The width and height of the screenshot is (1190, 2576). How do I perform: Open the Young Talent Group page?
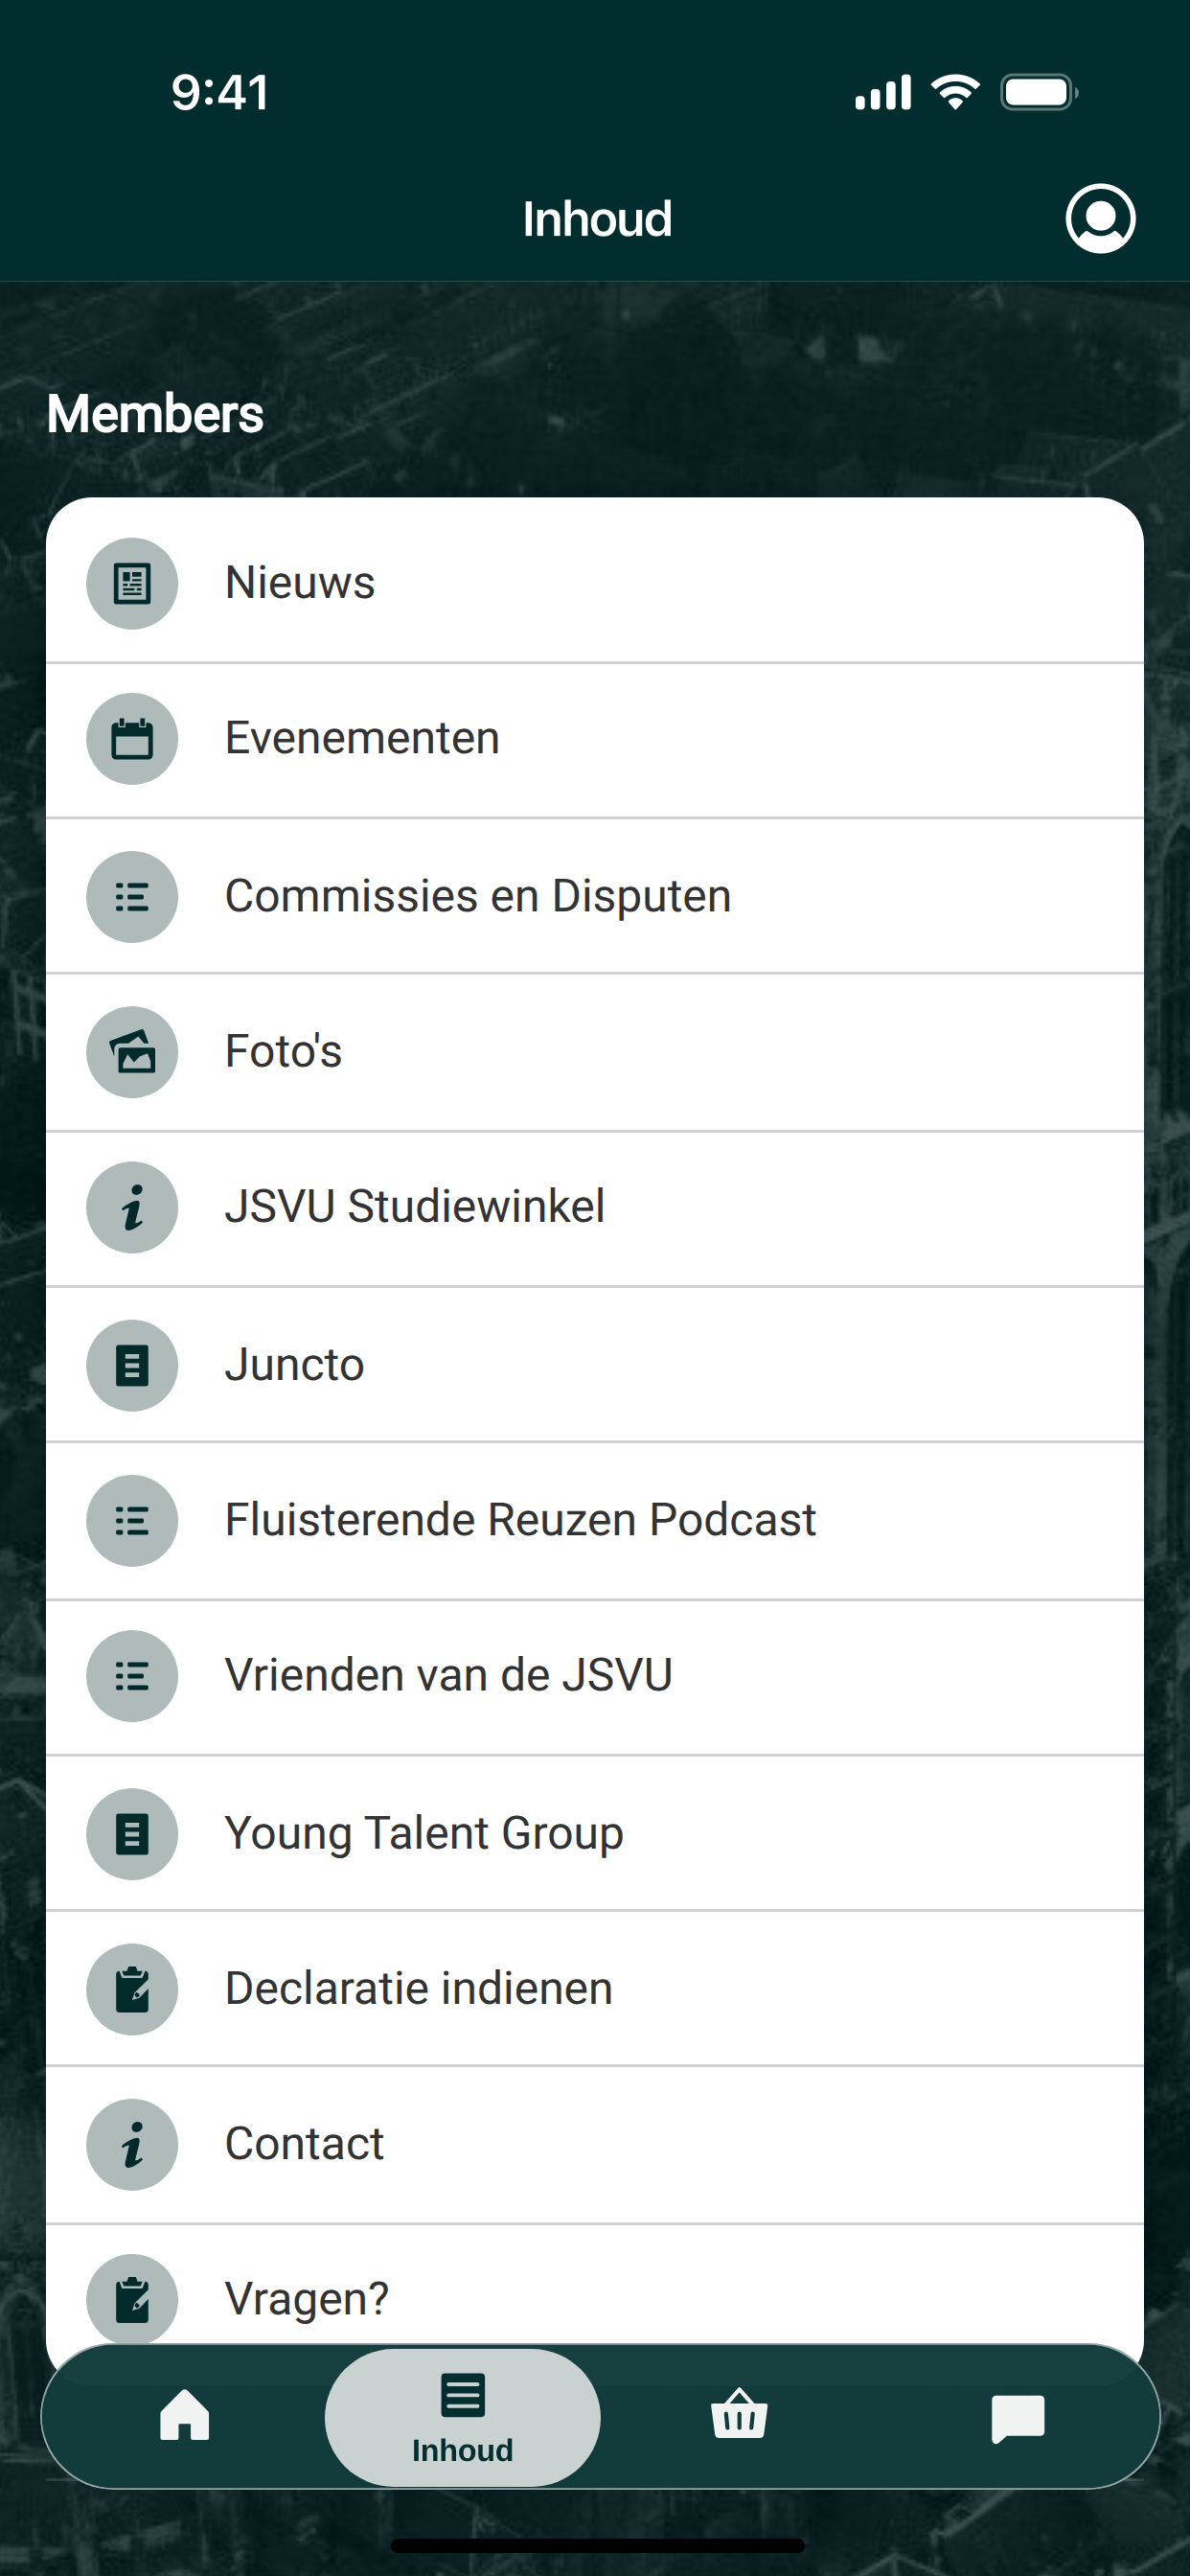(x=595, y=1833)
